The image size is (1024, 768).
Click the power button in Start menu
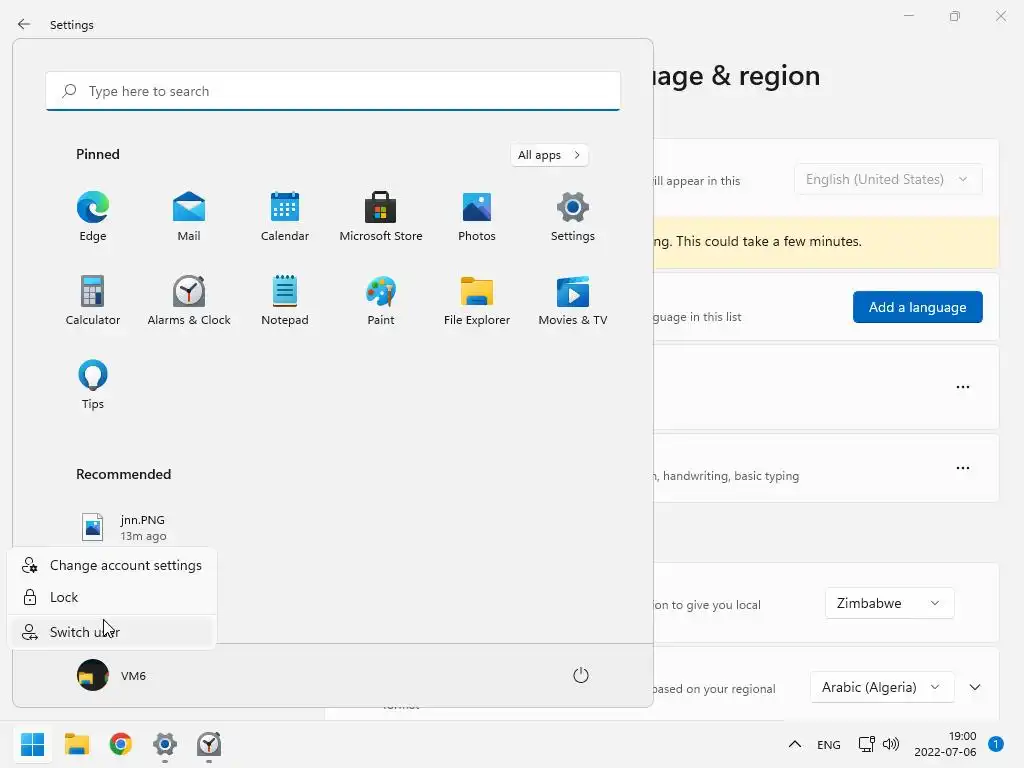581,675
